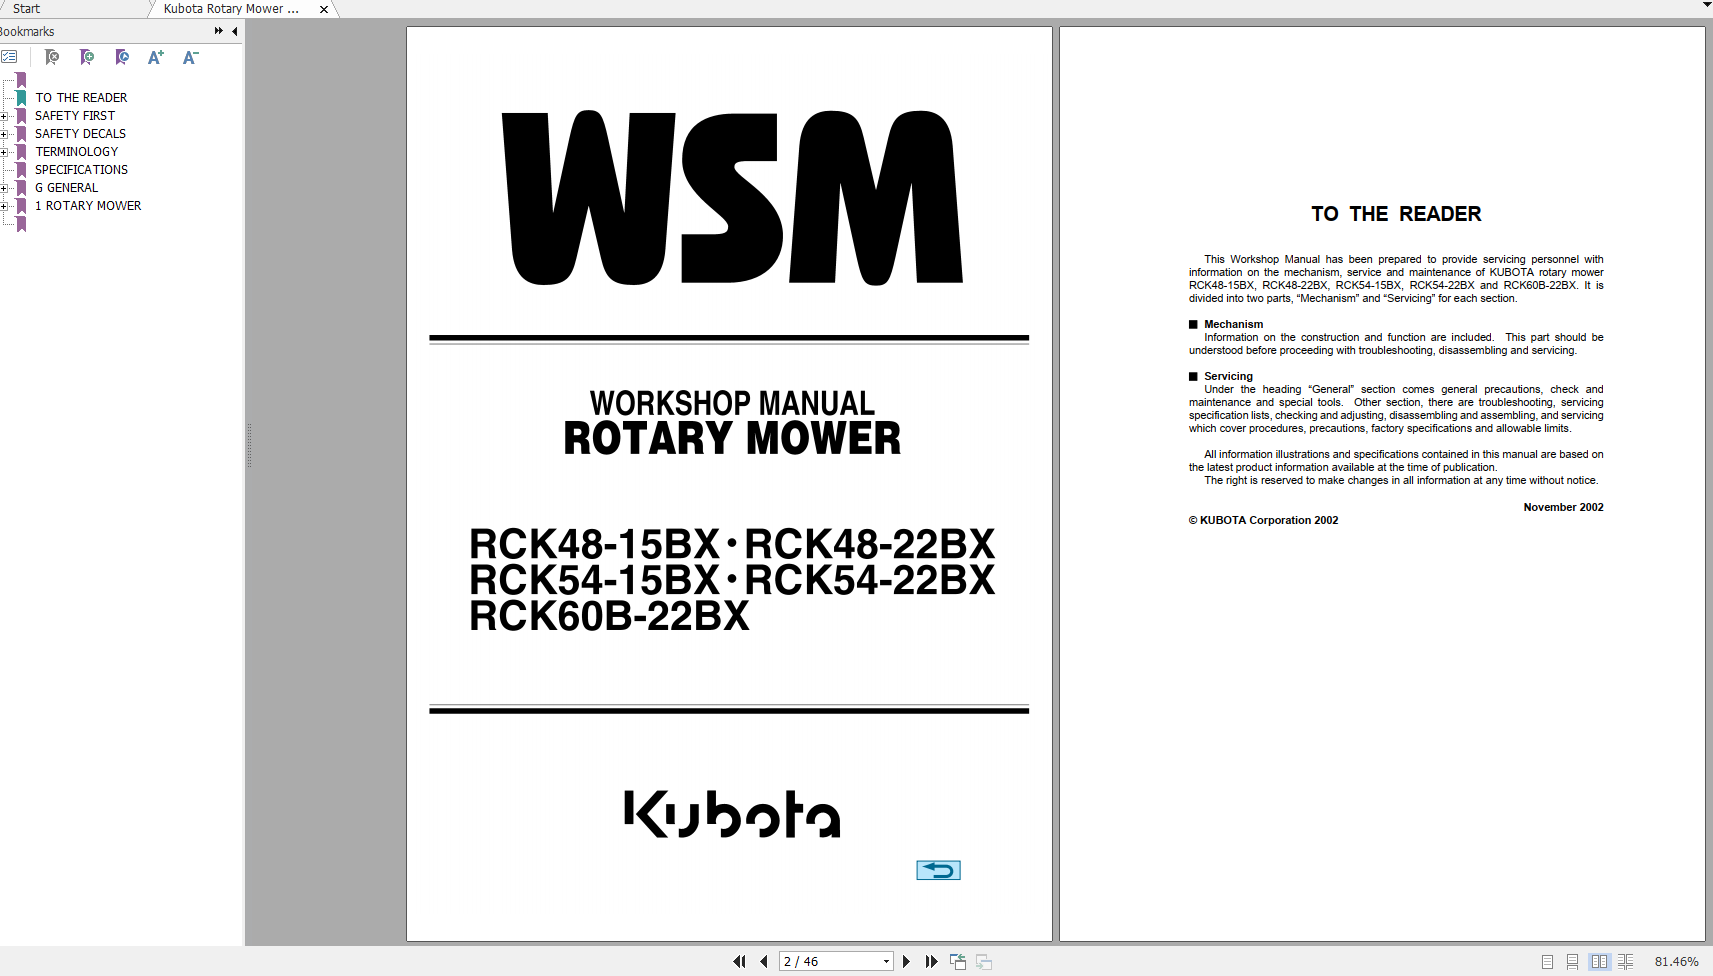Enable two-page continuous view layout

(1625, 961)
